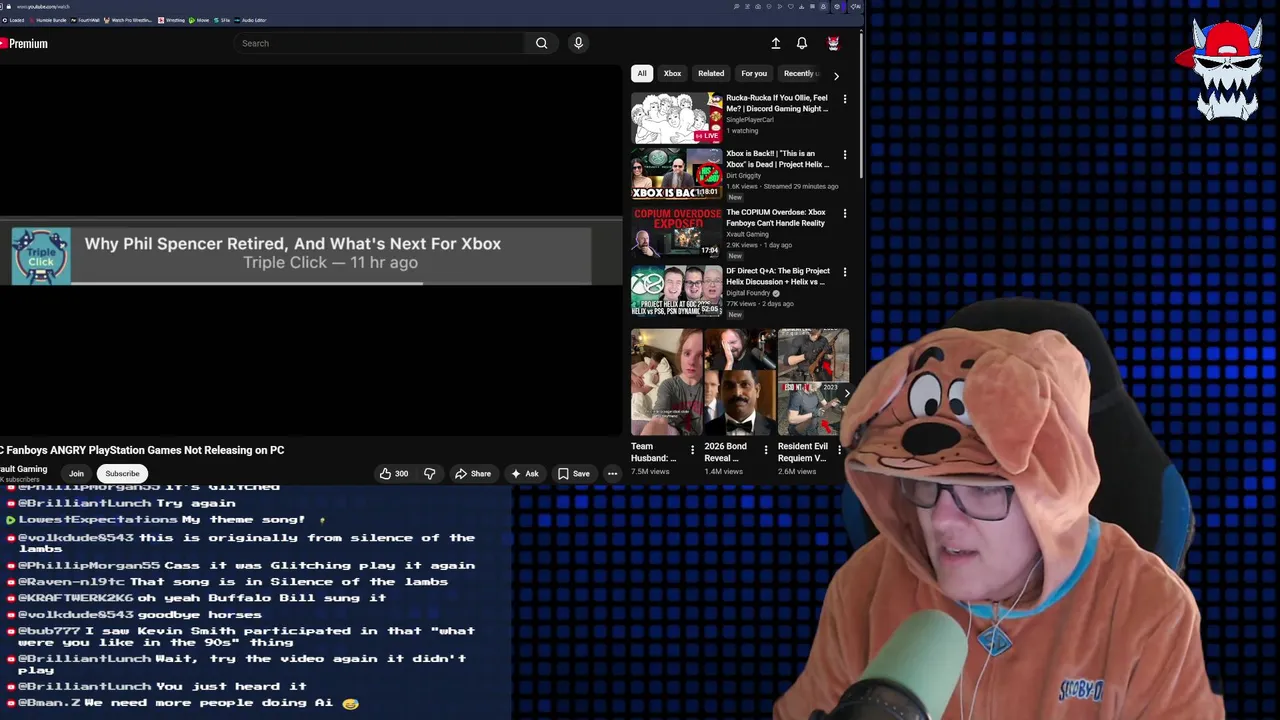Open options for Rucka-Rucka video
The height and width of the screenshot is (720, 1280).
pyautogui.click(x=844, y=99)
